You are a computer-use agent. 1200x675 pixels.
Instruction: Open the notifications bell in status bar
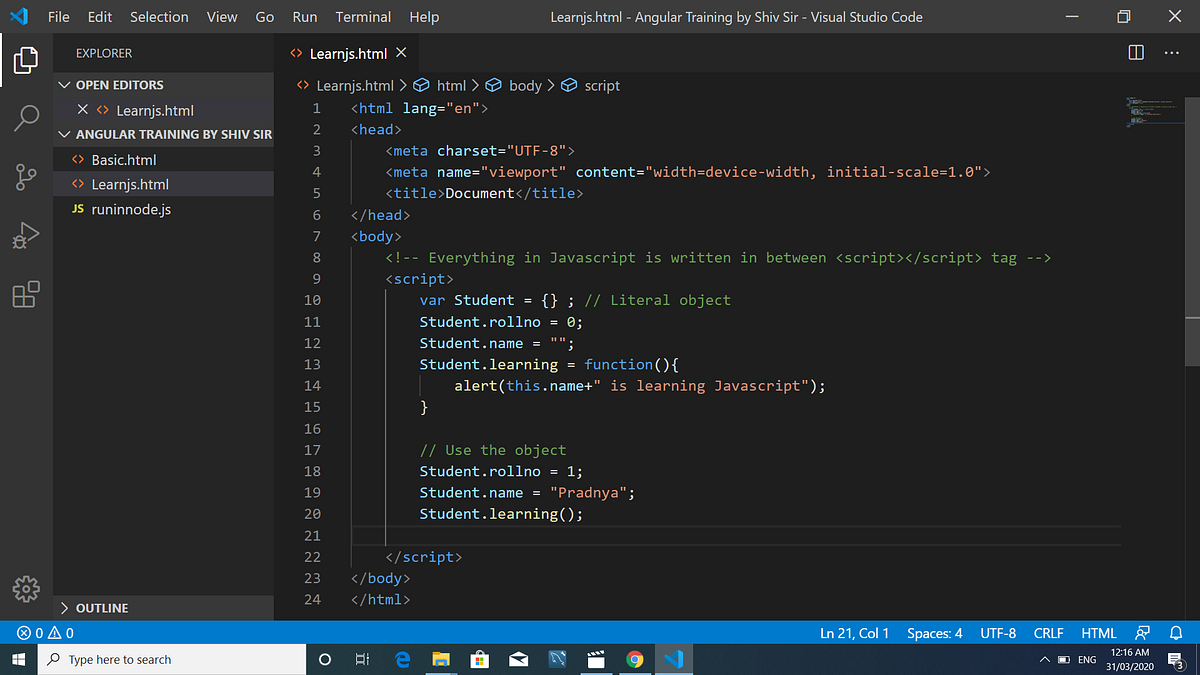pyautogui.click(x=1176, y=632)
